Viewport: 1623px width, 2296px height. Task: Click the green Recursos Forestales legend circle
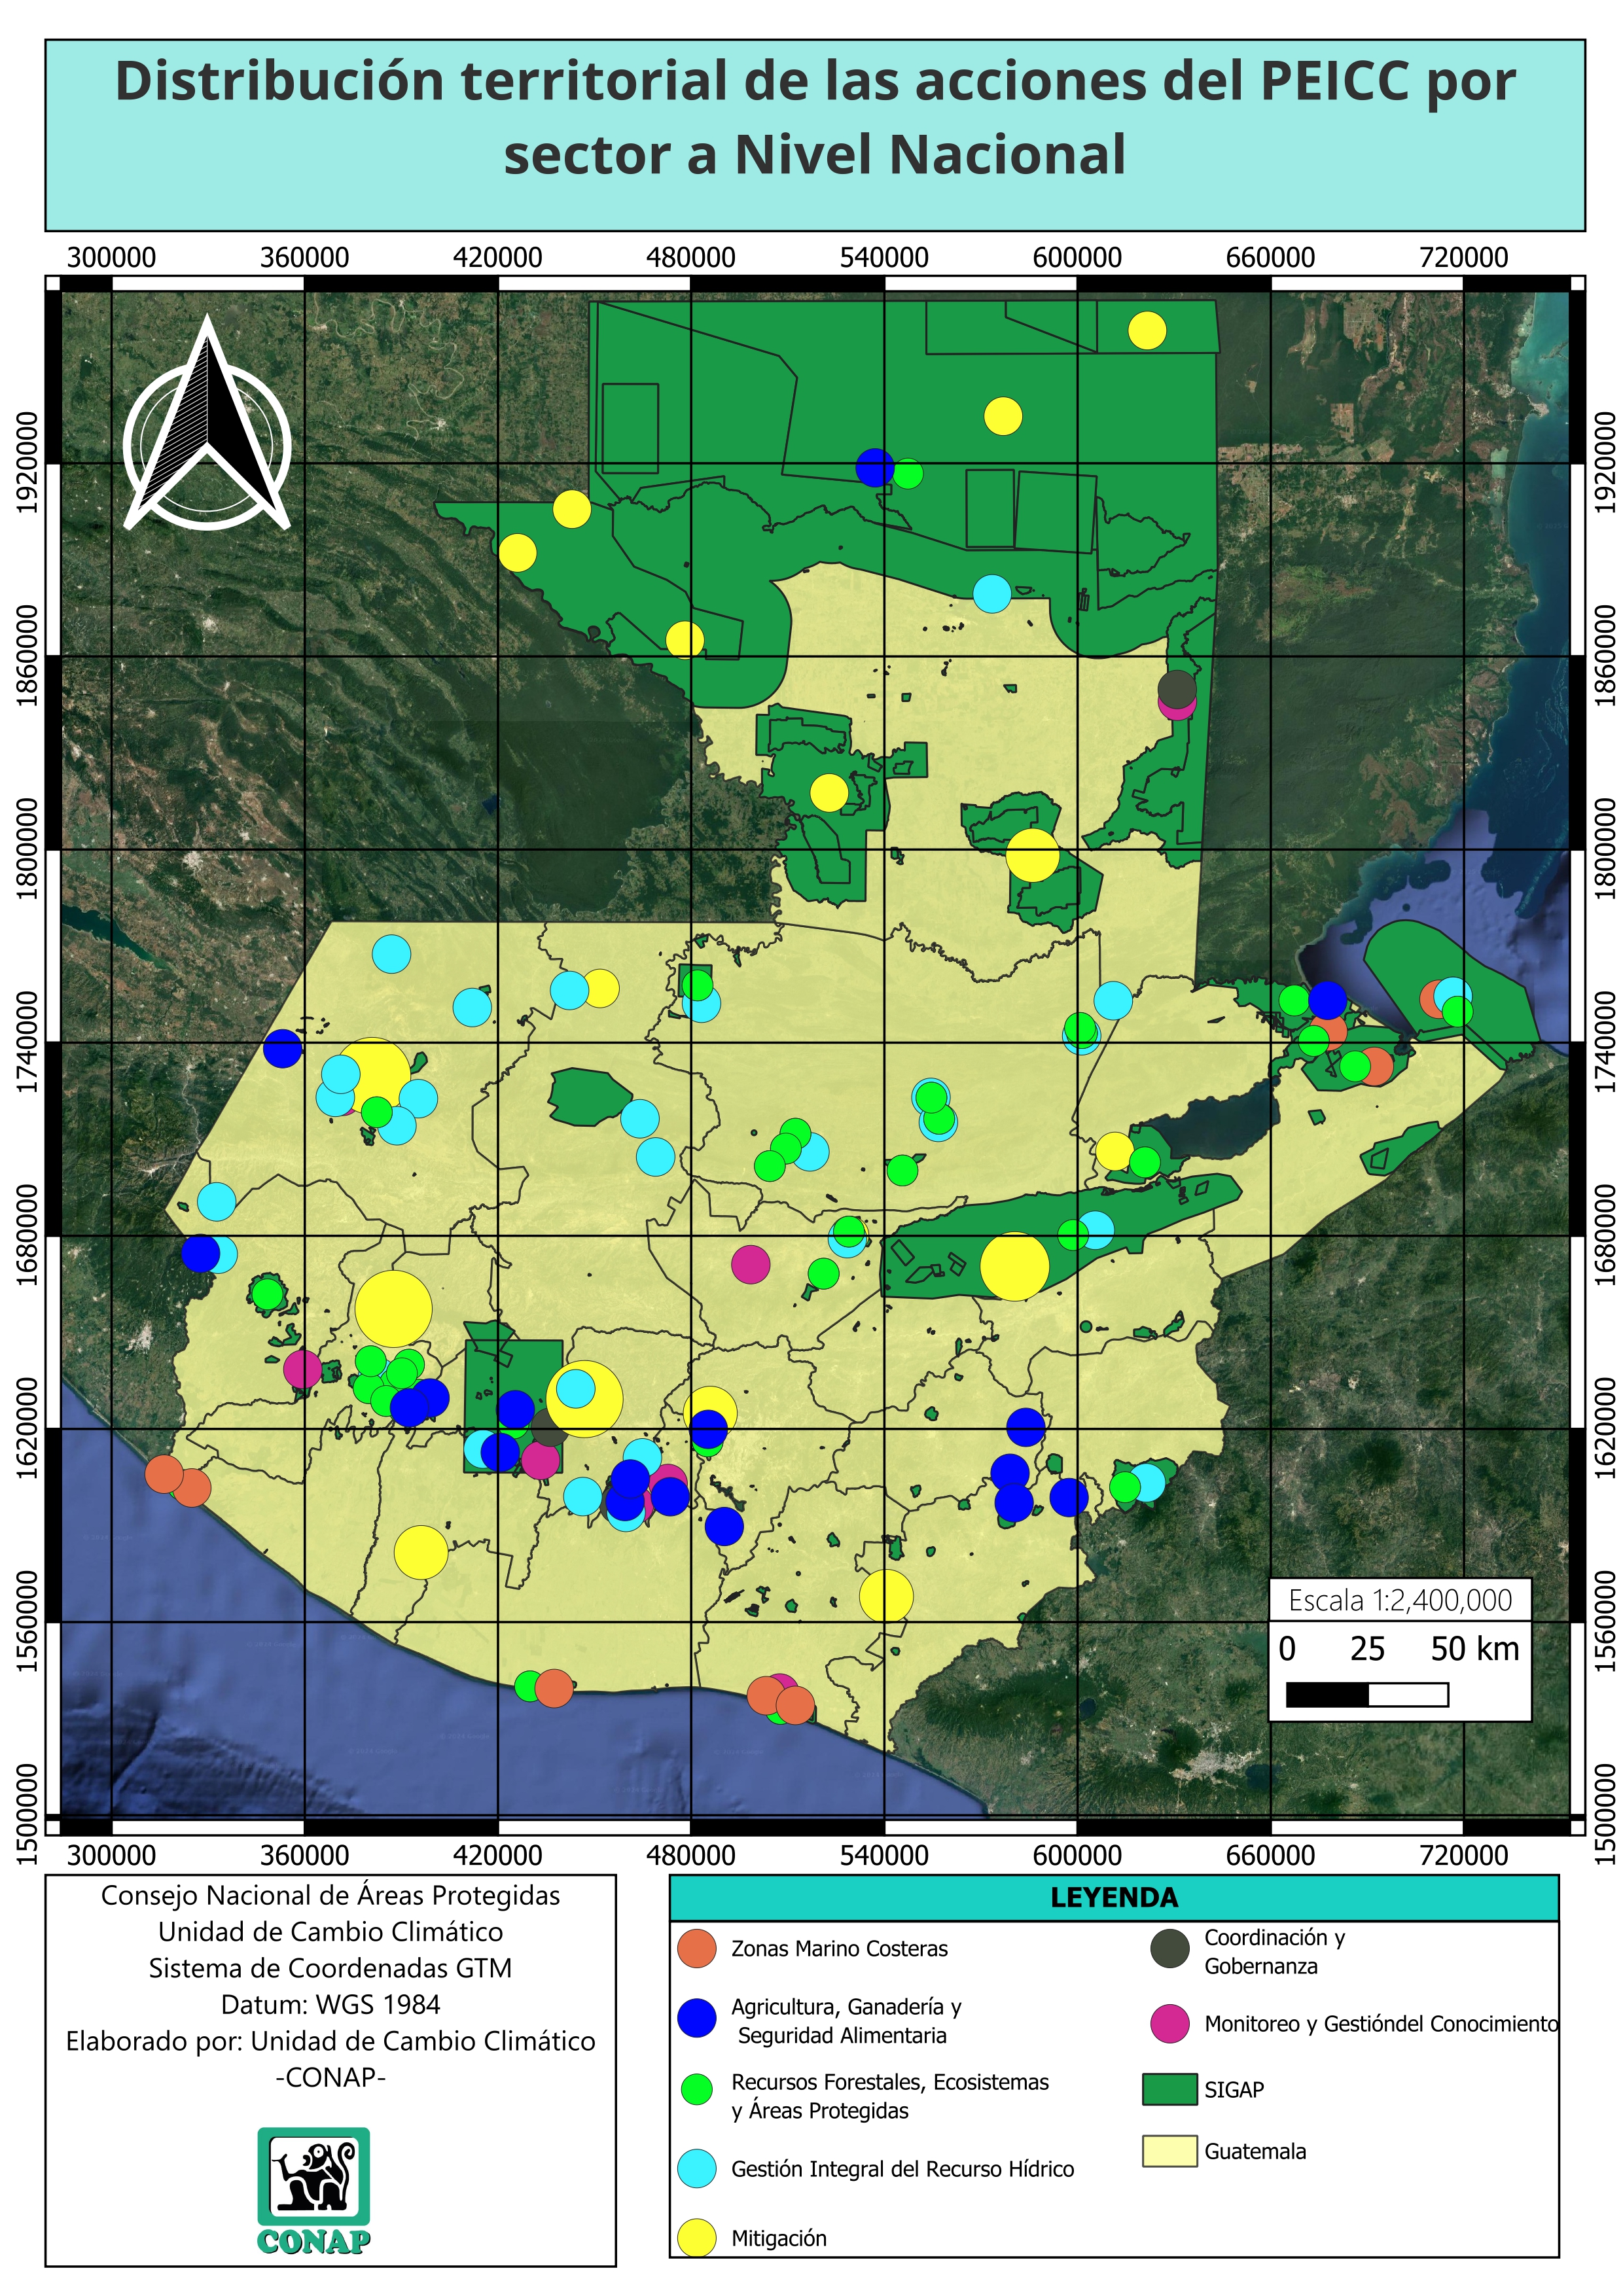click(x=696, y=2089)
